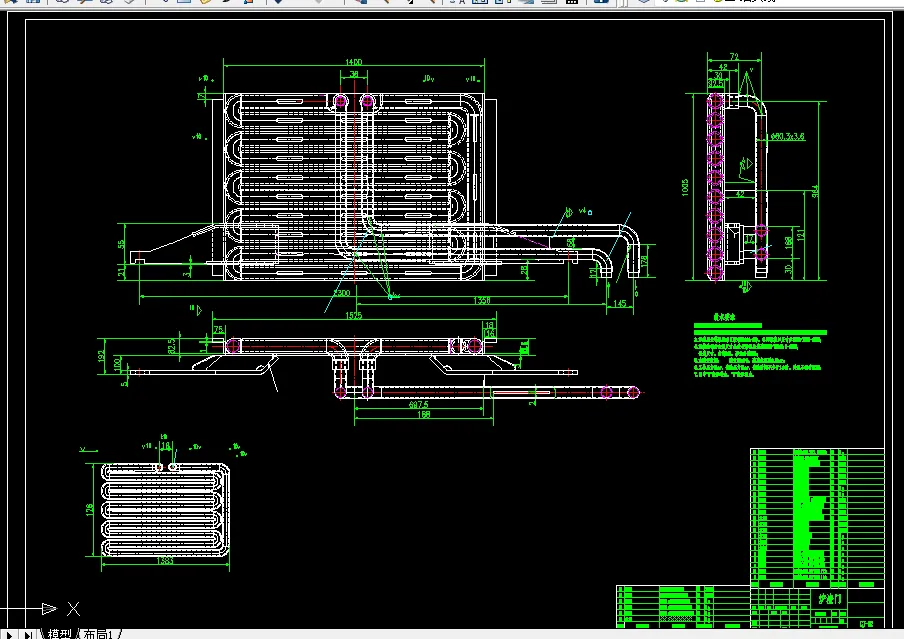Select the 72 dimension in side view
904x639 pixels.
pos(734,57)
